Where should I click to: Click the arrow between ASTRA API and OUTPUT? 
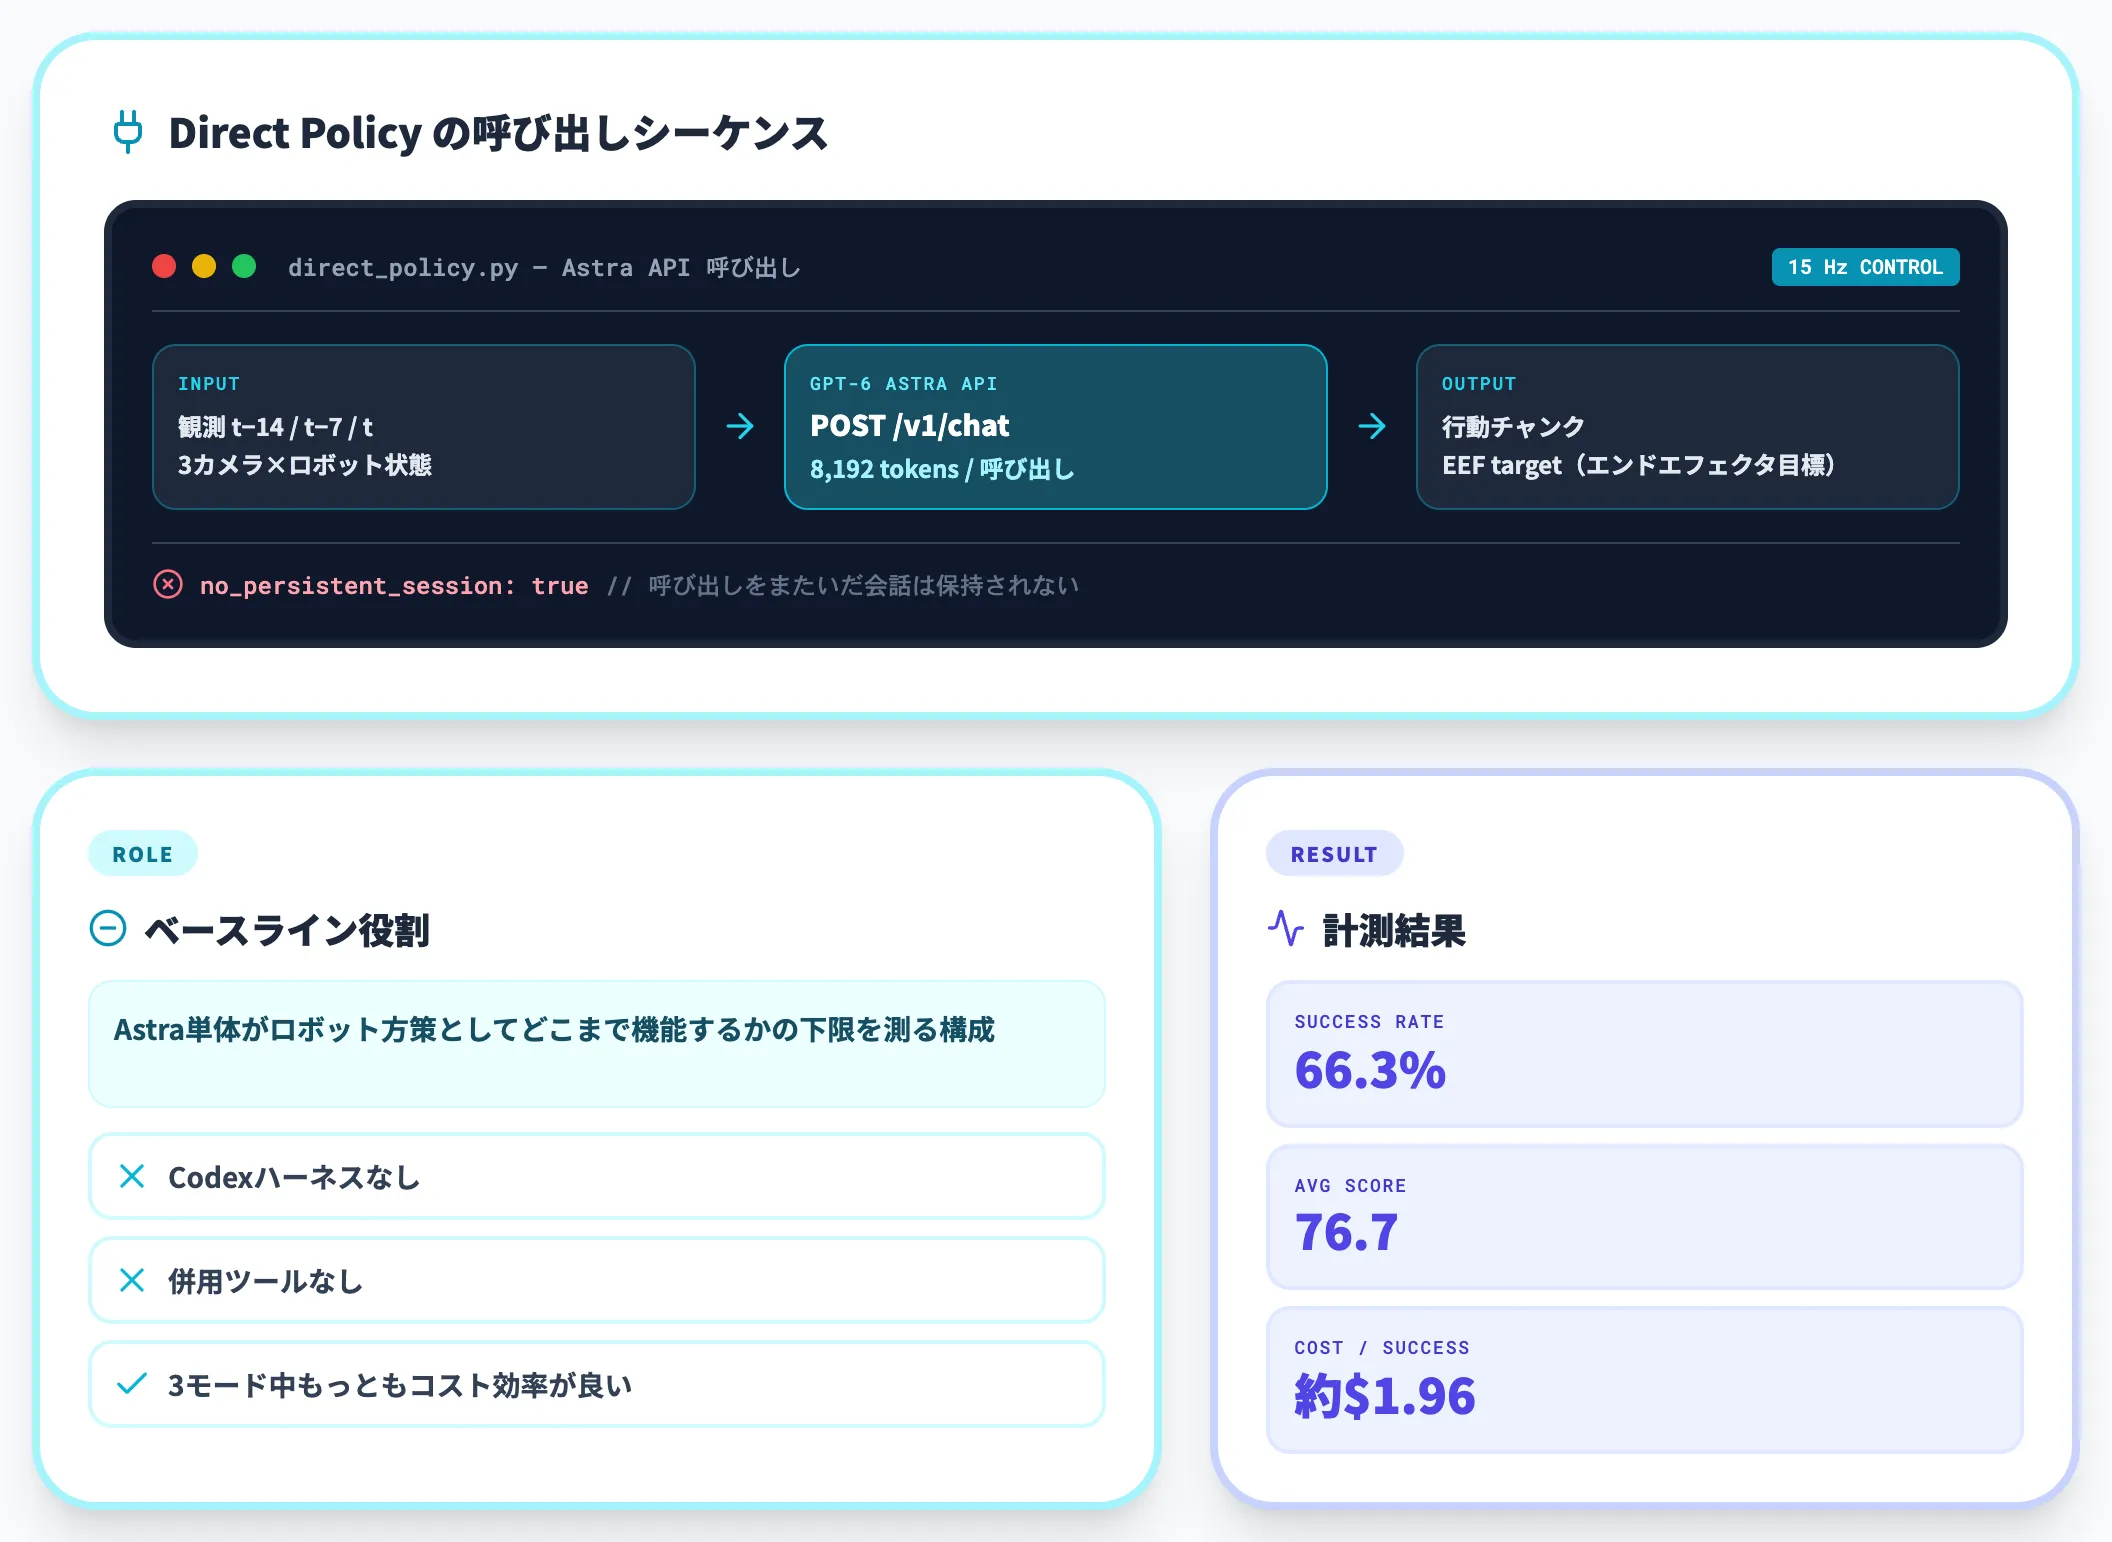click(x=1372, y=426)
